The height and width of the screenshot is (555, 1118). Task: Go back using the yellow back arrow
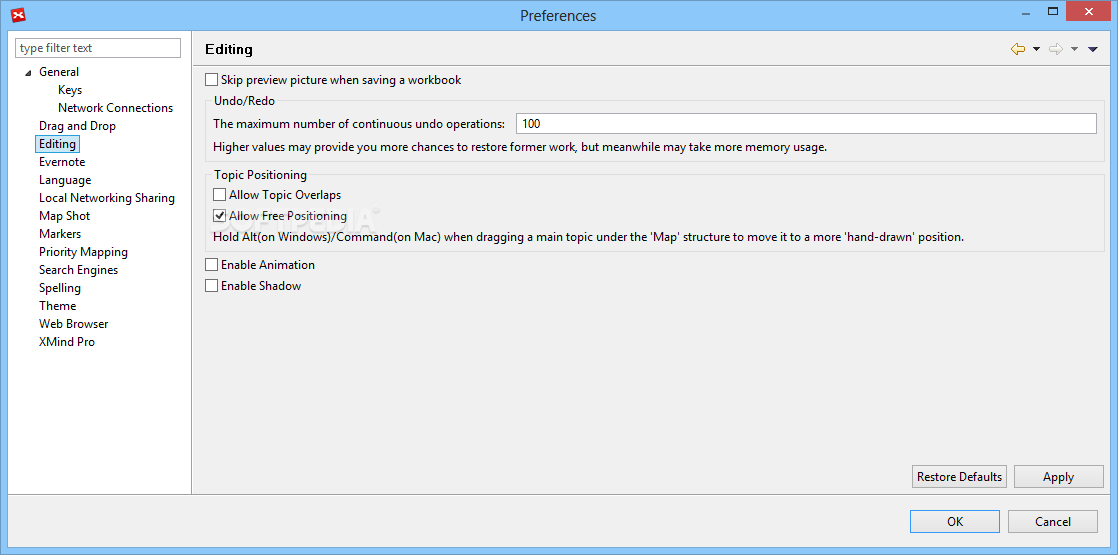pyautogui.click(x=1018, y=49)
